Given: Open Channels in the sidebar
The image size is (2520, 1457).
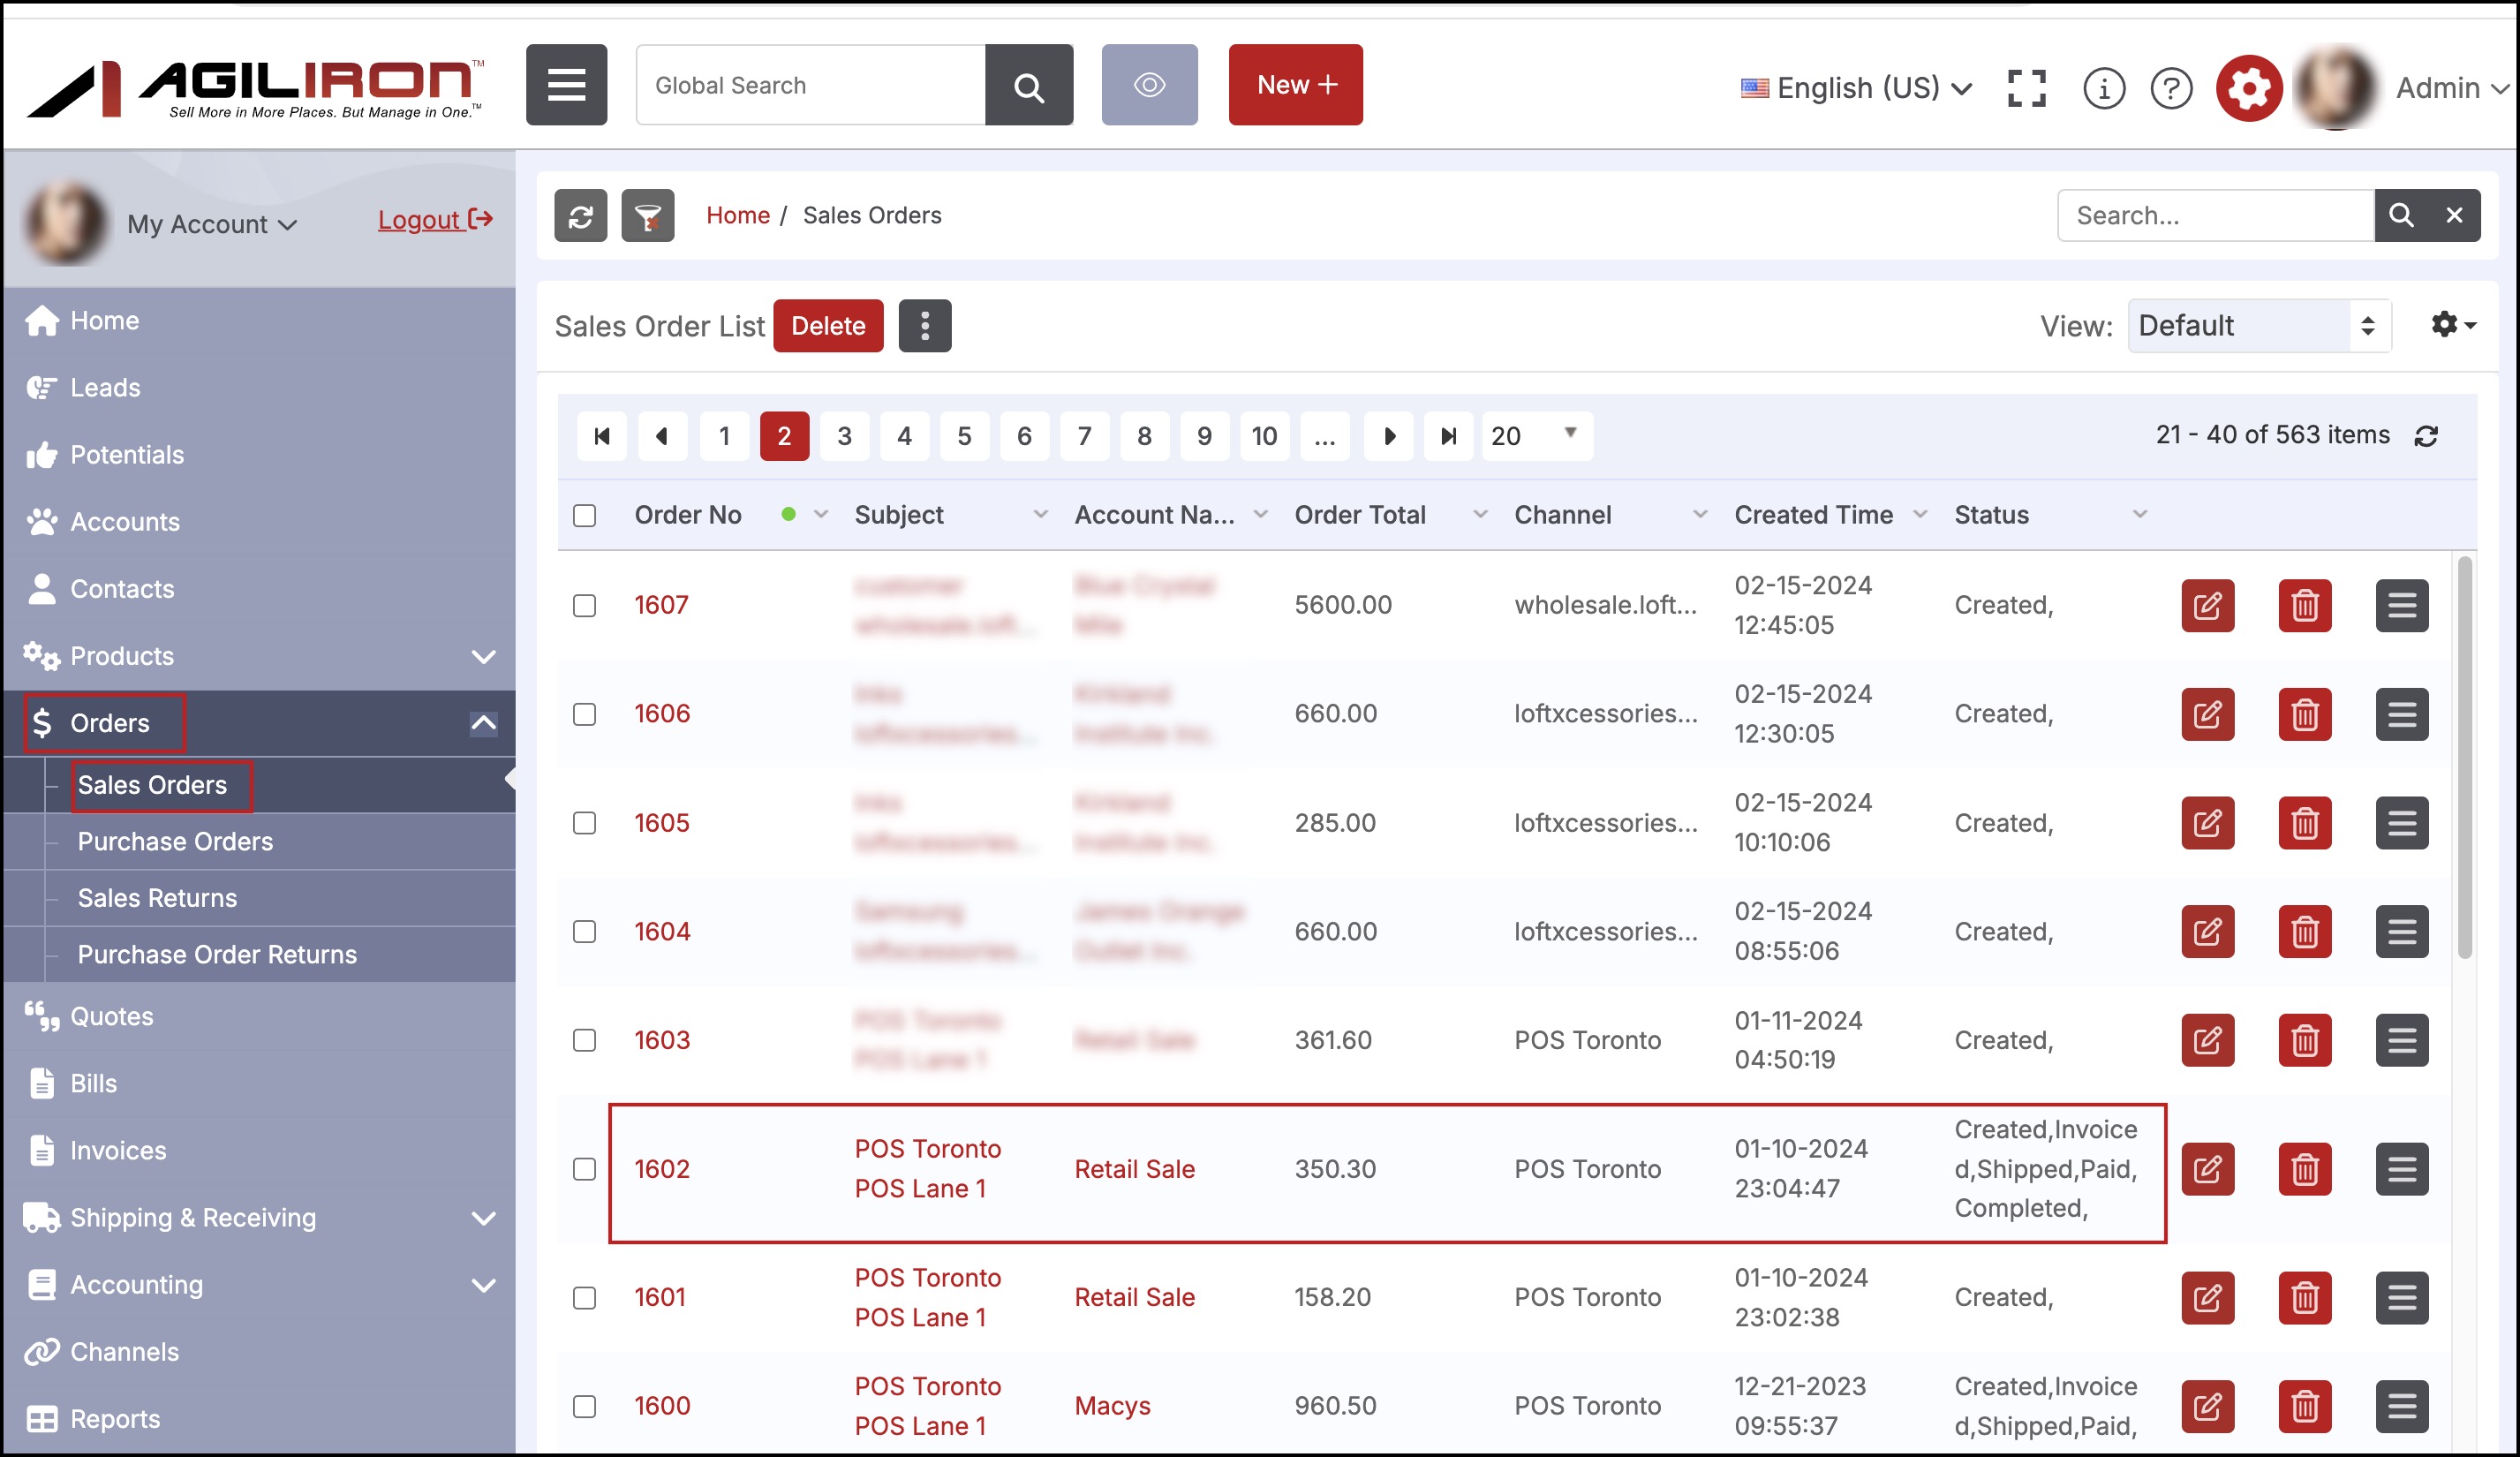Looking at the screenshot, I should point(124,1352).
